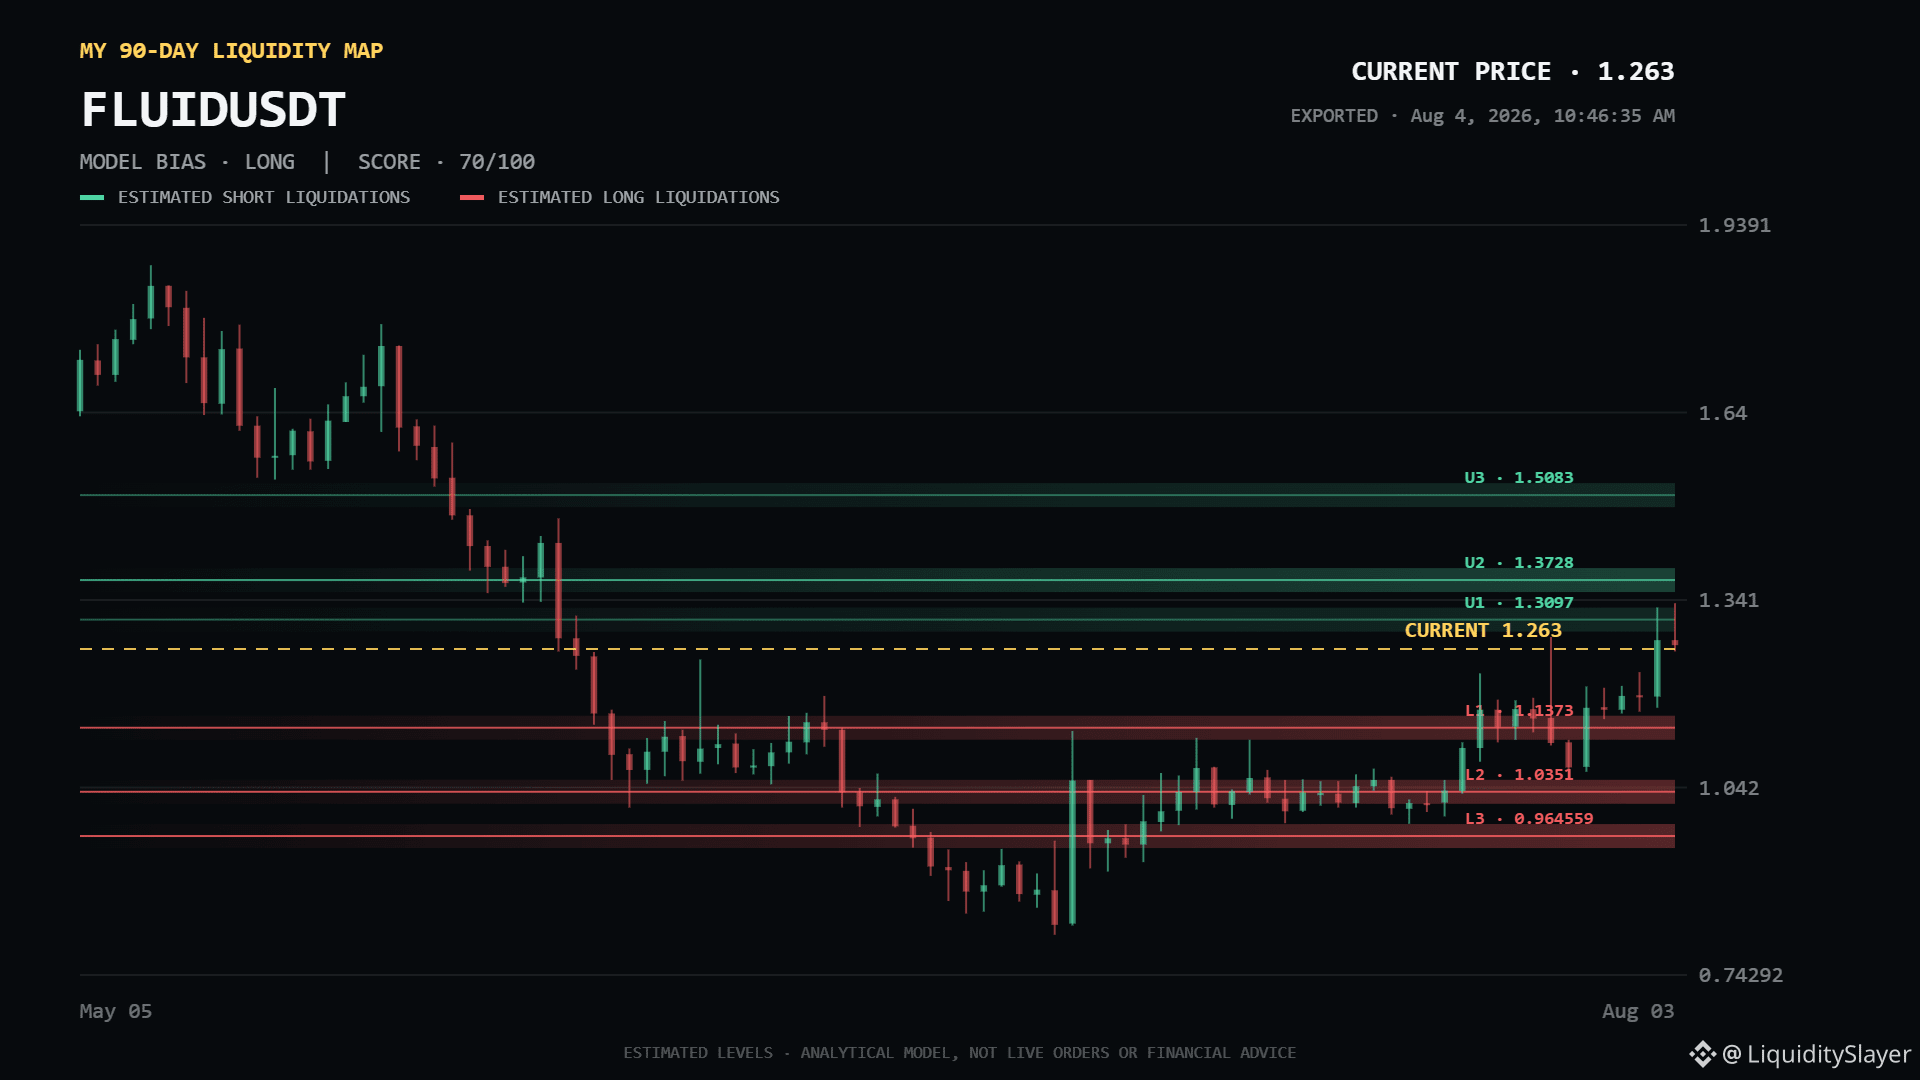This screenshot has width=1920, height=1080.
Task: Select the "MY 90-DAY LIQUIDITY MAP" heading
Action: coord(231,51)
